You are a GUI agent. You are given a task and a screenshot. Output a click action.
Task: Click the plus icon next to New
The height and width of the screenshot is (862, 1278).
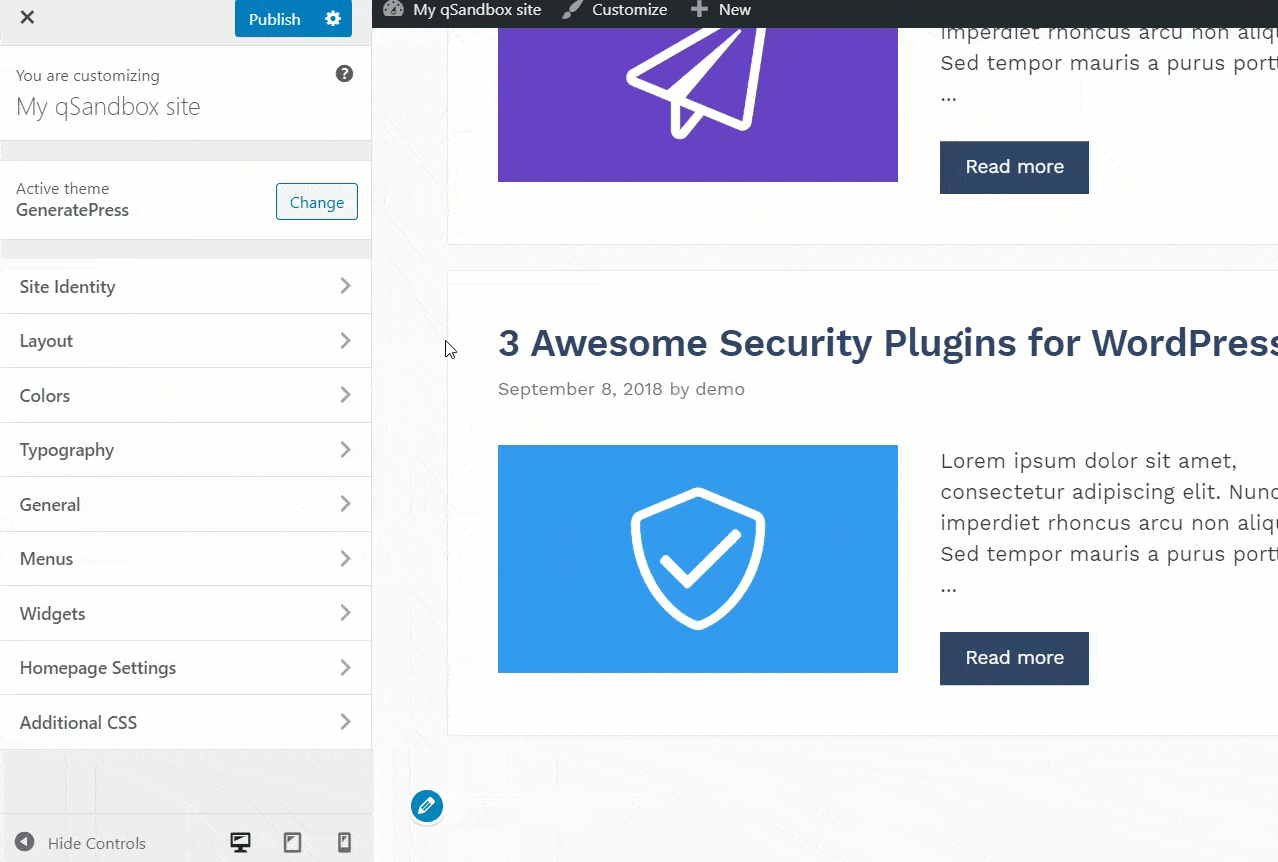699,10
